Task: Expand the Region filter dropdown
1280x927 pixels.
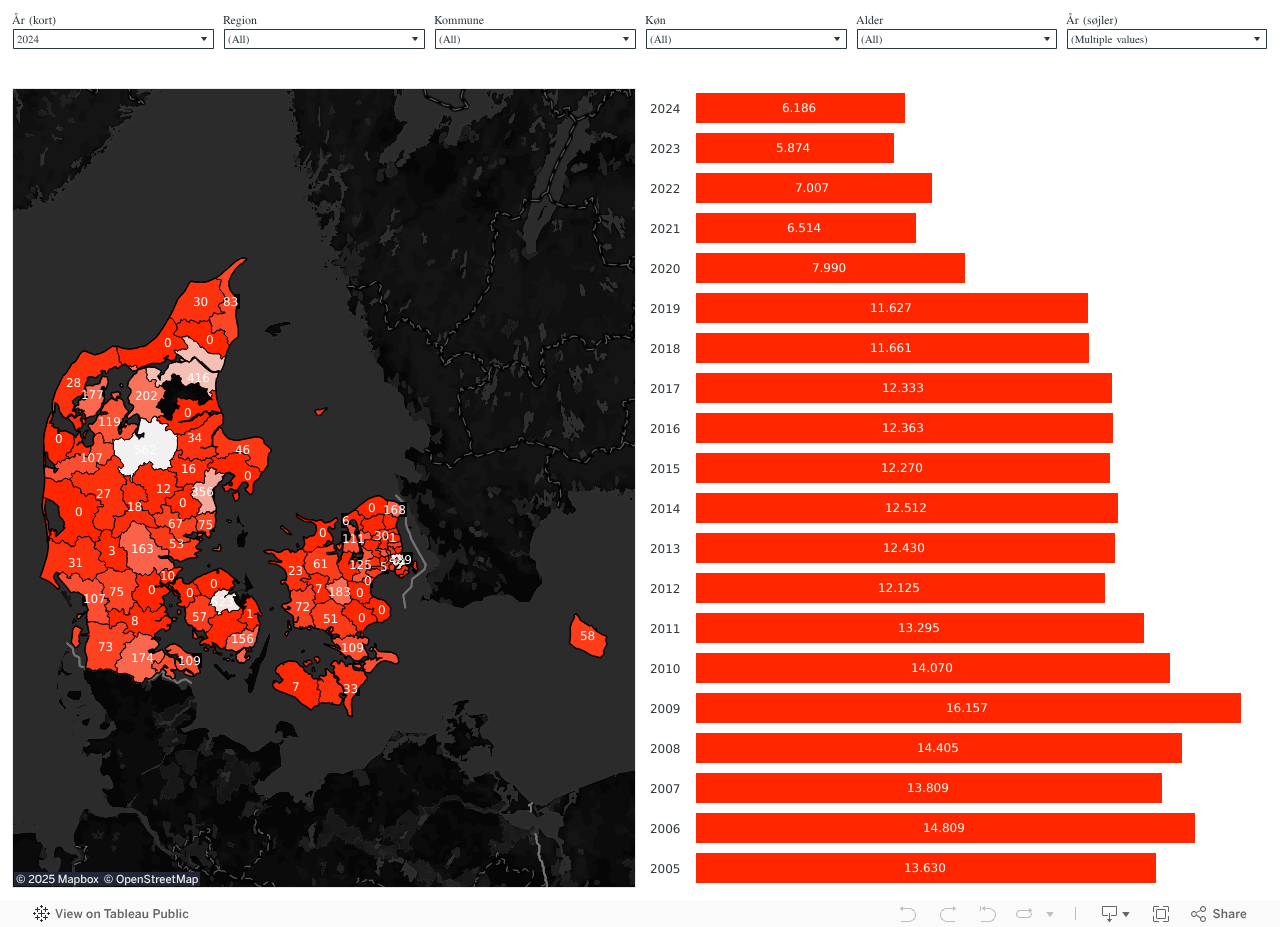Action: 324,39
